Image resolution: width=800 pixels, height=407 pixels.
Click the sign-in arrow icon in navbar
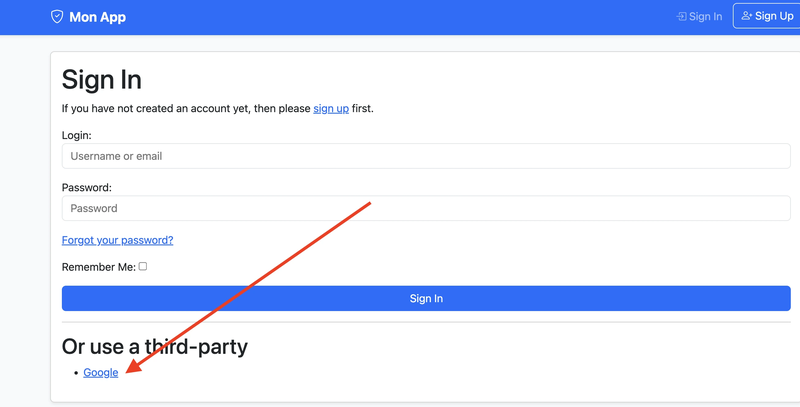(682, 16)
